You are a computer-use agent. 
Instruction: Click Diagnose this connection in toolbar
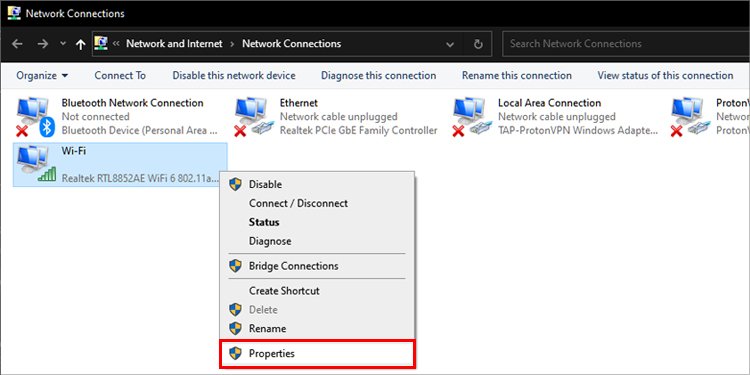pyautogui.click(x=378, y=76)
